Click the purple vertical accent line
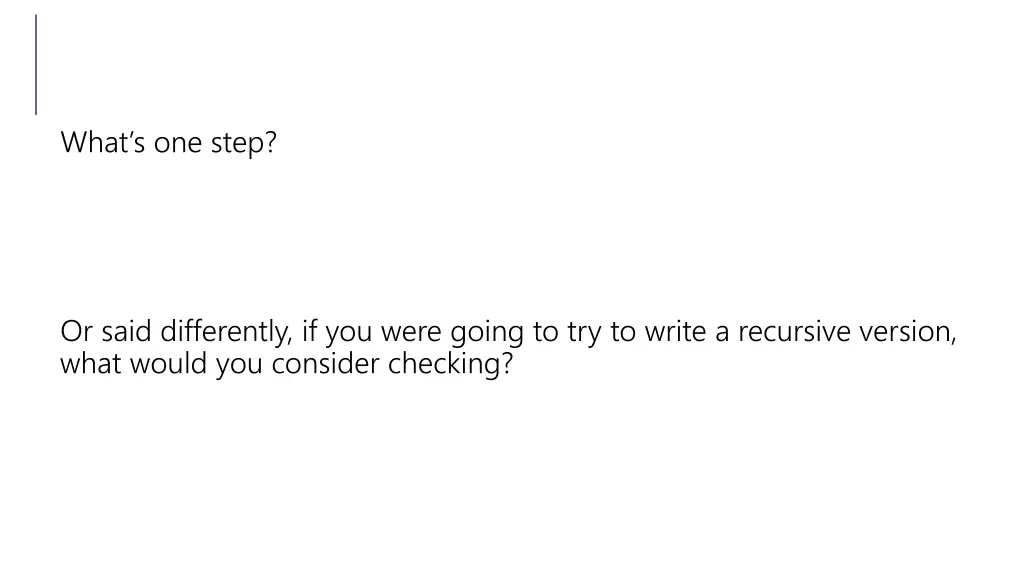Viewport: 1024px width, 576px height. click(x=36, y=65)
